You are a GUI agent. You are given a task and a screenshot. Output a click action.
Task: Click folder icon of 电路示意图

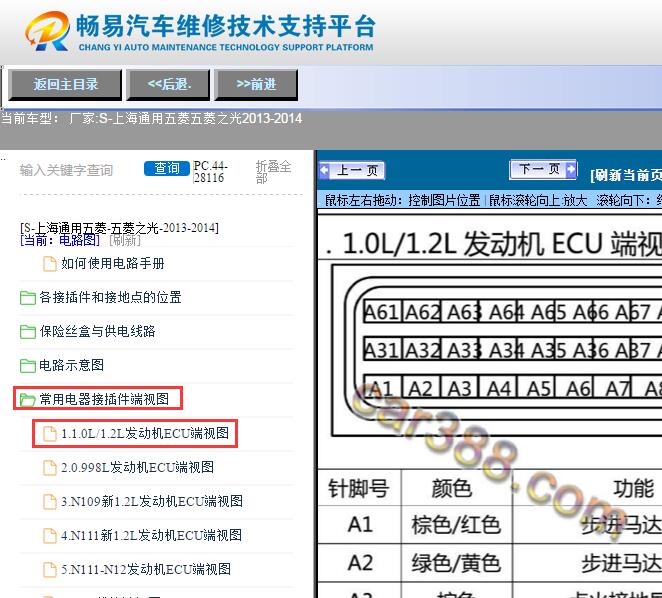(x=27, y=365)
